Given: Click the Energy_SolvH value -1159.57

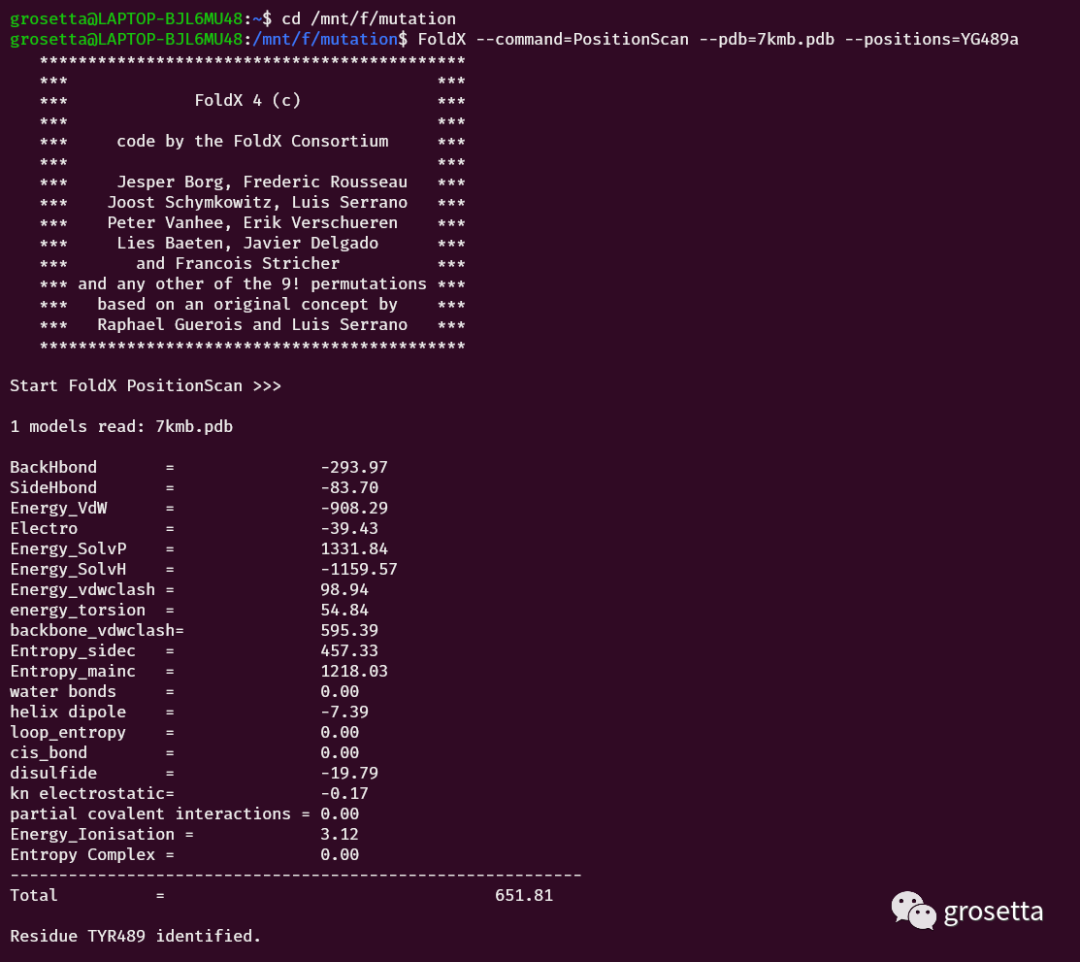Looking at the screenshot, I should point(359,569).
